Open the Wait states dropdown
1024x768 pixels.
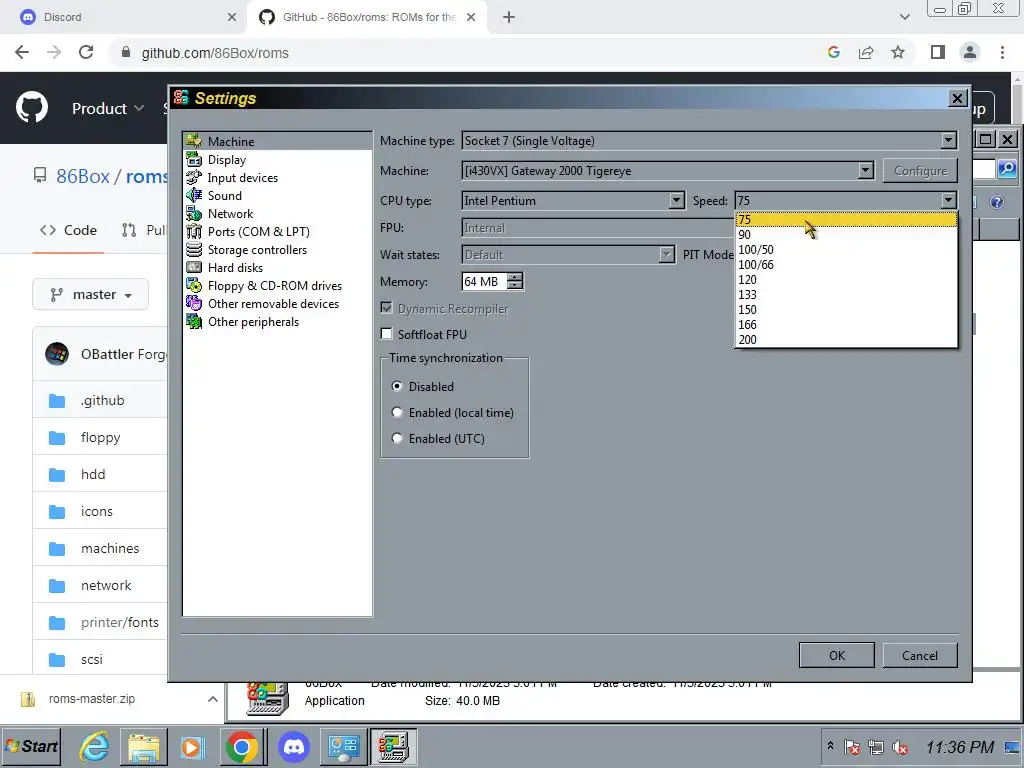click(666, 255)
